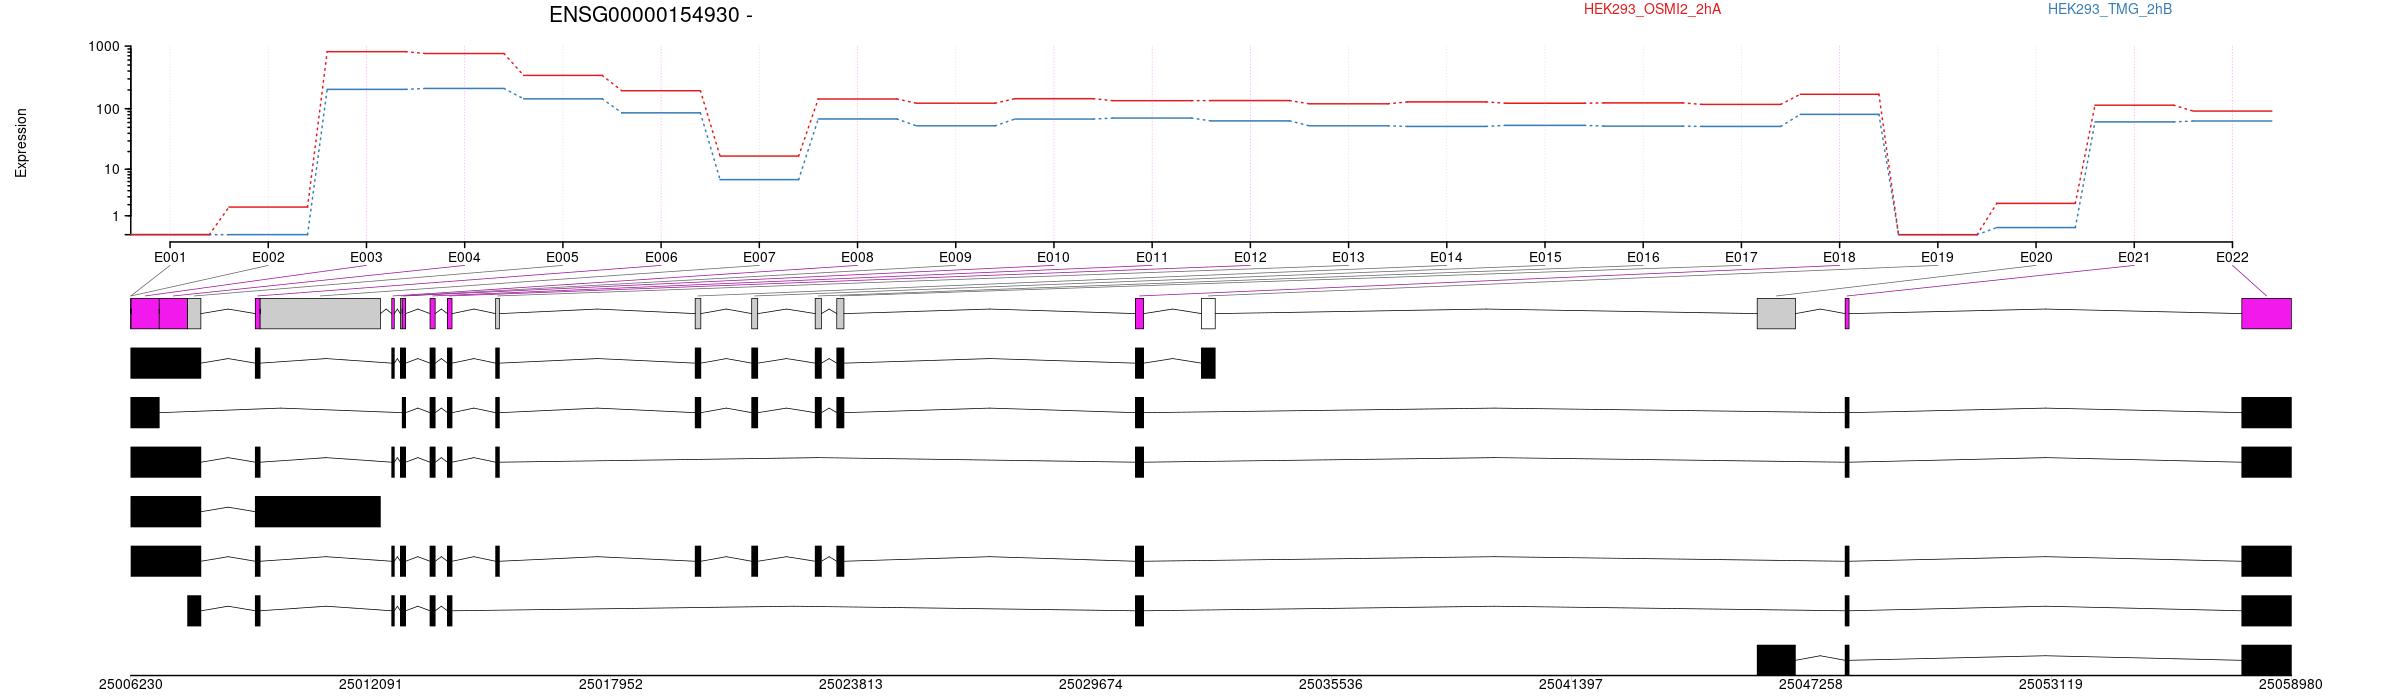Select exon label E019

[x=1937, y=257]
